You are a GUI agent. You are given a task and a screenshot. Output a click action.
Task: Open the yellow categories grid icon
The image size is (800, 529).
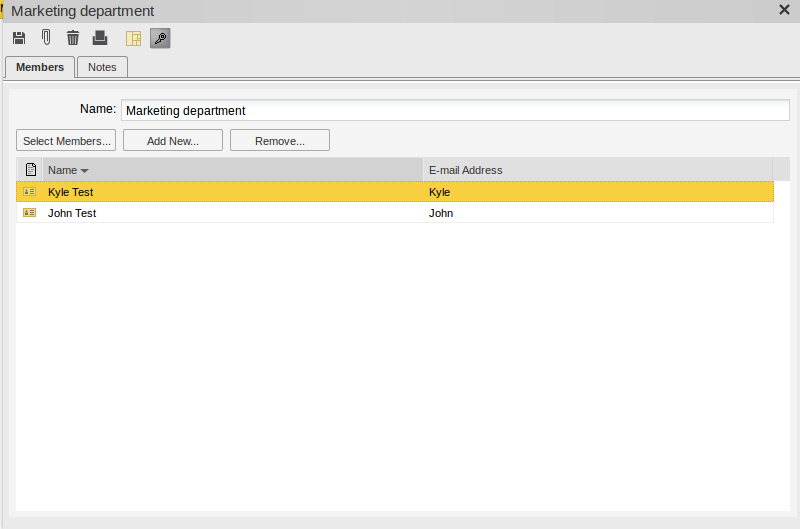[x=133, y=38]
